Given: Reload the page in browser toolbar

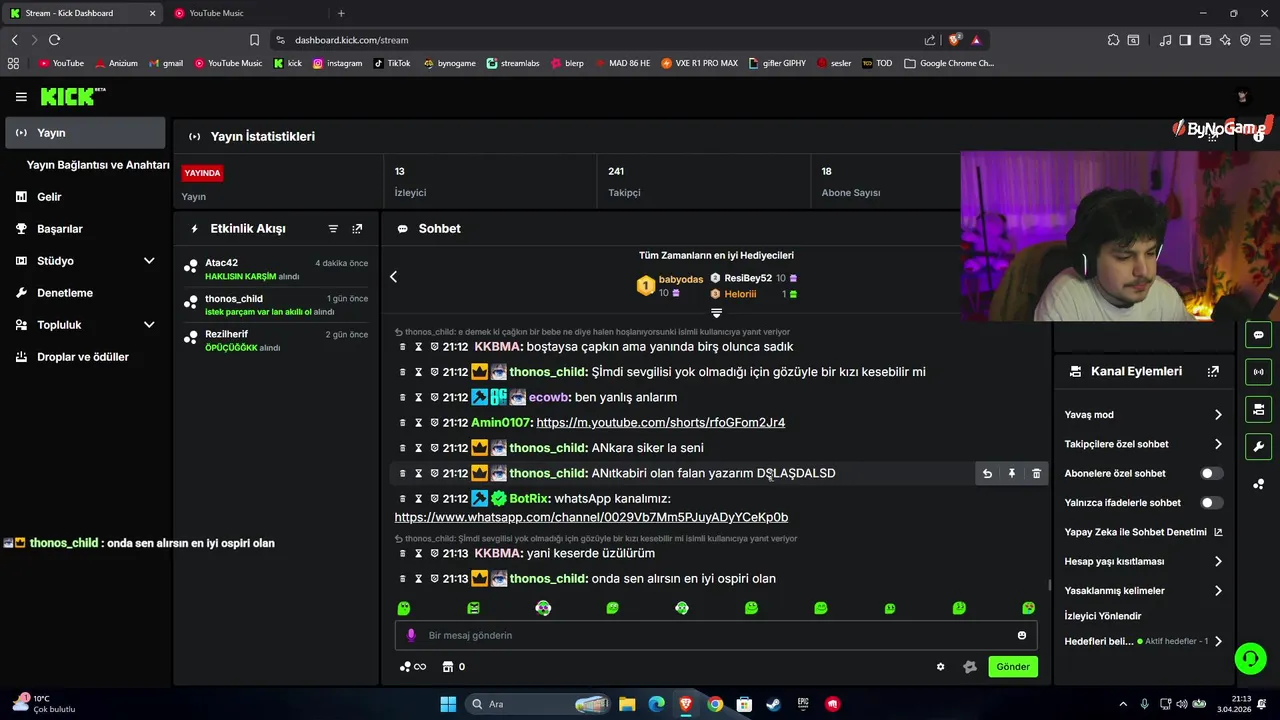Looking at the screenshot, I should (54, 40).
